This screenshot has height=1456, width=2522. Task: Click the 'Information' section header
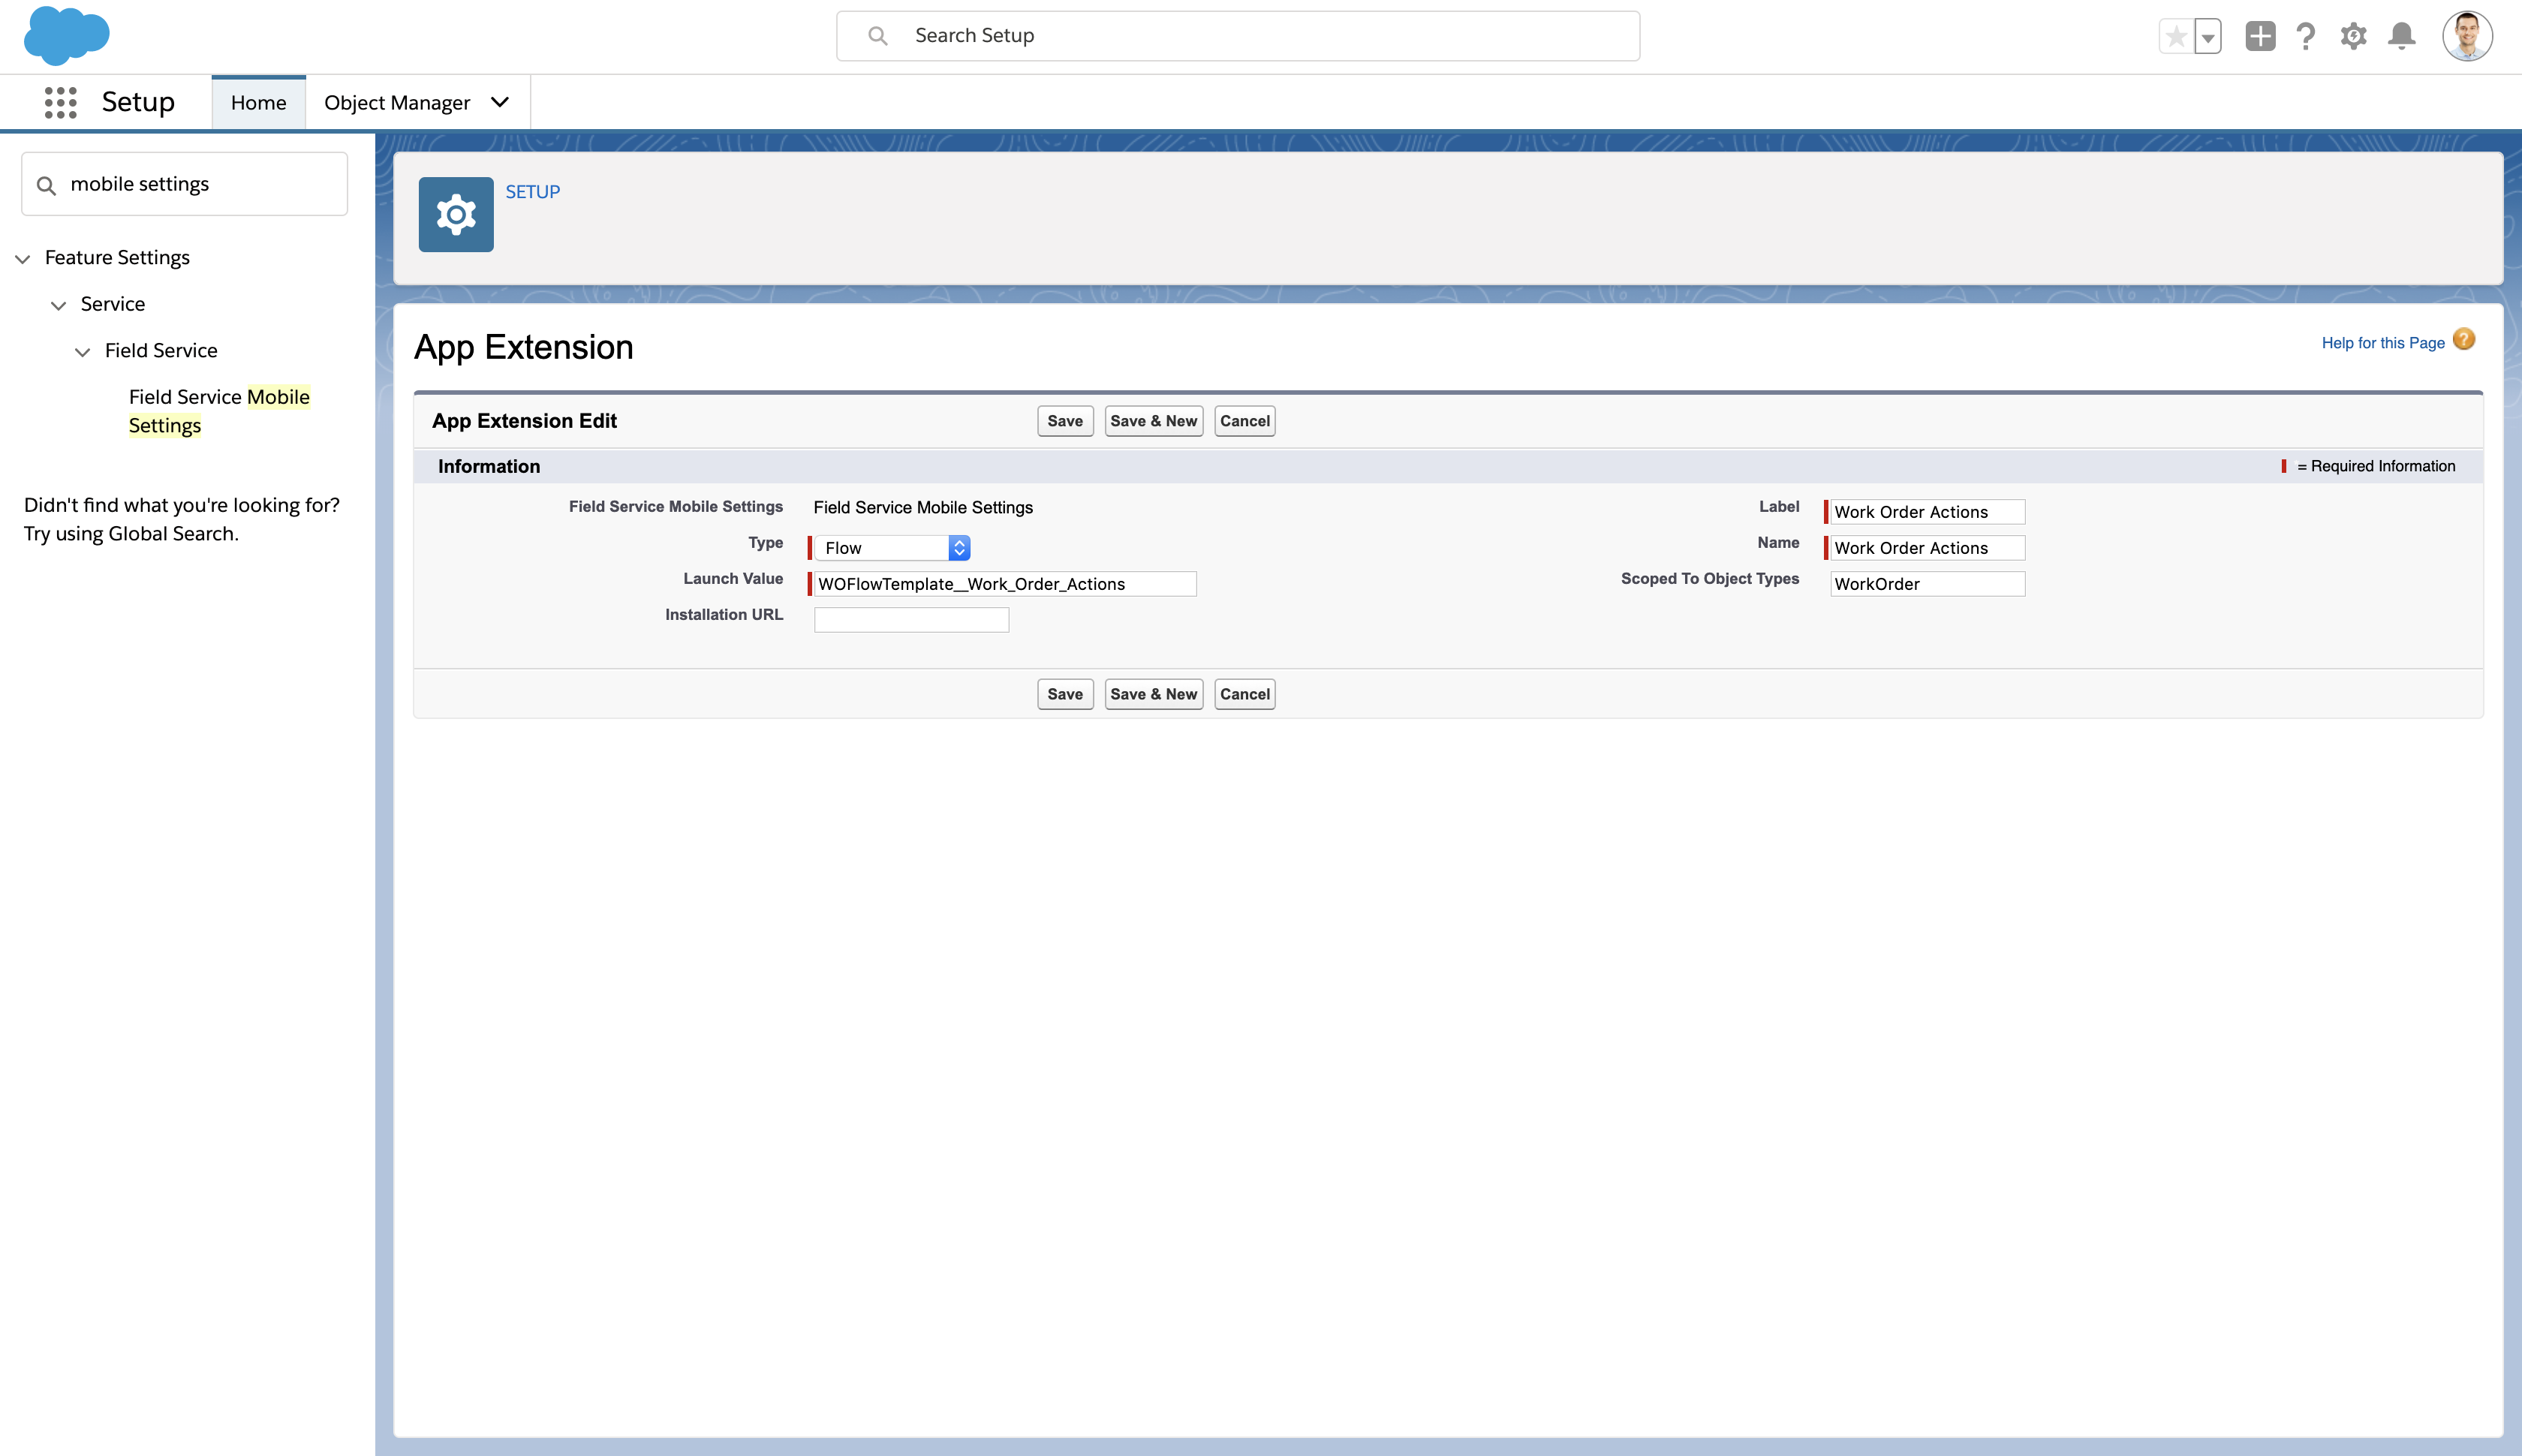489,467
